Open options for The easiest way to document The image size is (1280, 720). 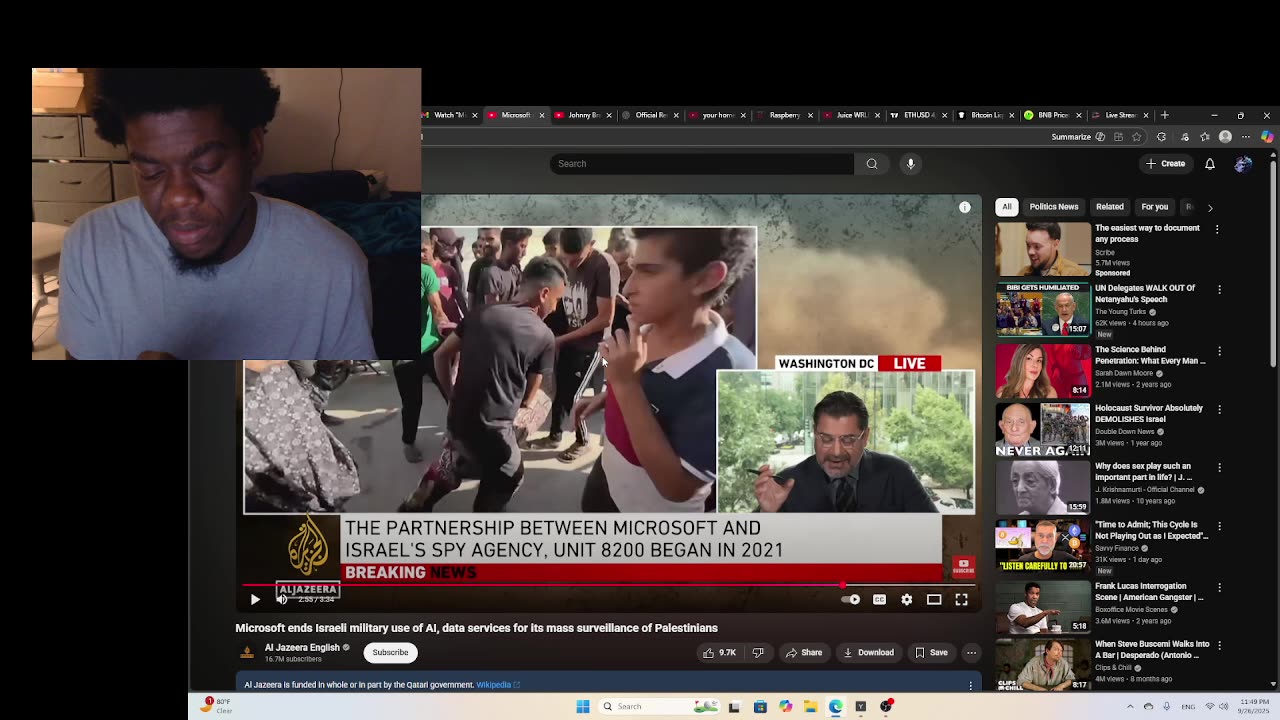(x=1217, y=230)
